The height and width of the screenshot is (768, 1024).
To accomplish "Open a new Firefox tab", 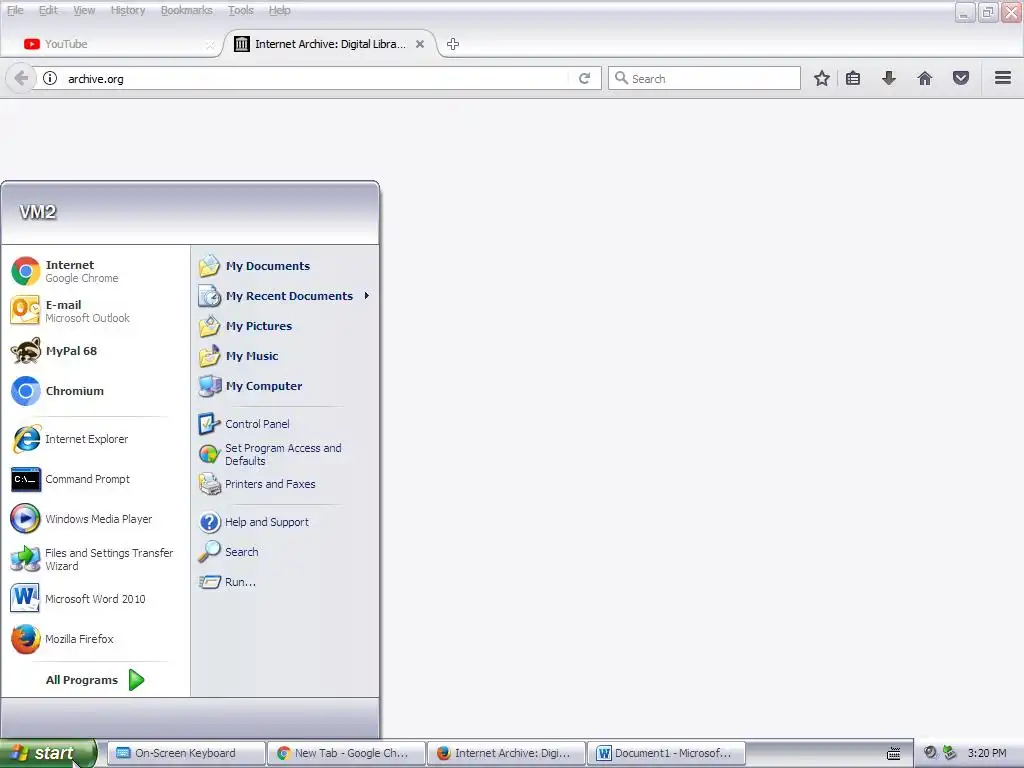I will point(453,44).
